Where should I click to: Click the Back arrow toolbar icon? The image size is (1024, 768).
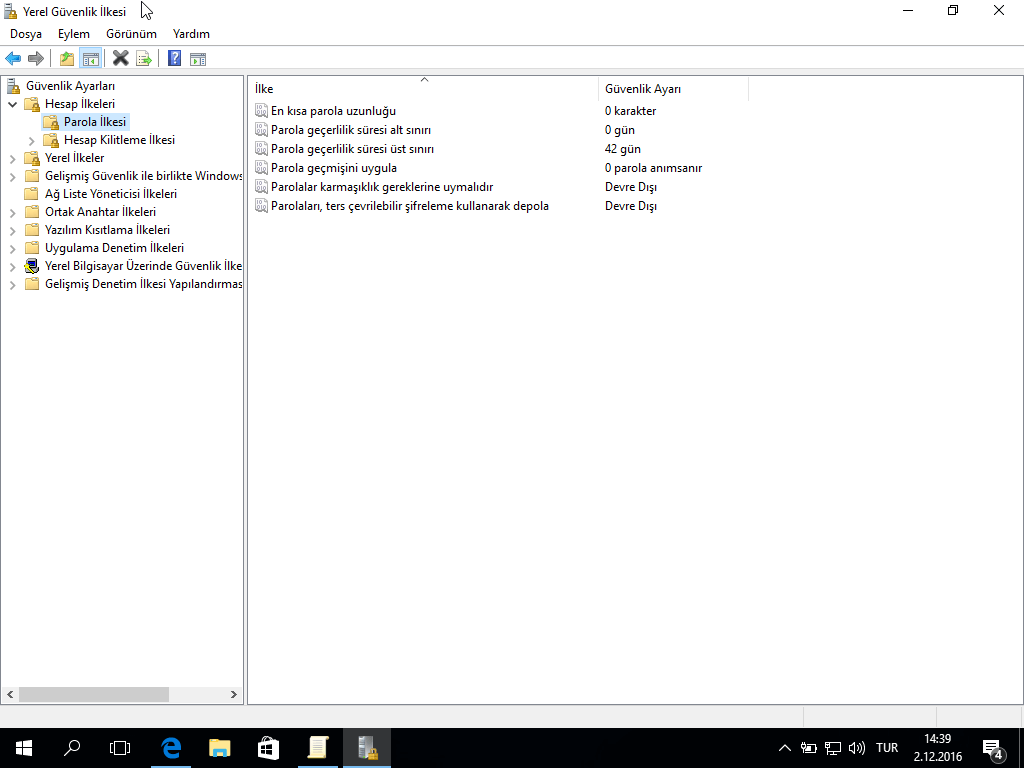(x=13, y=59)
